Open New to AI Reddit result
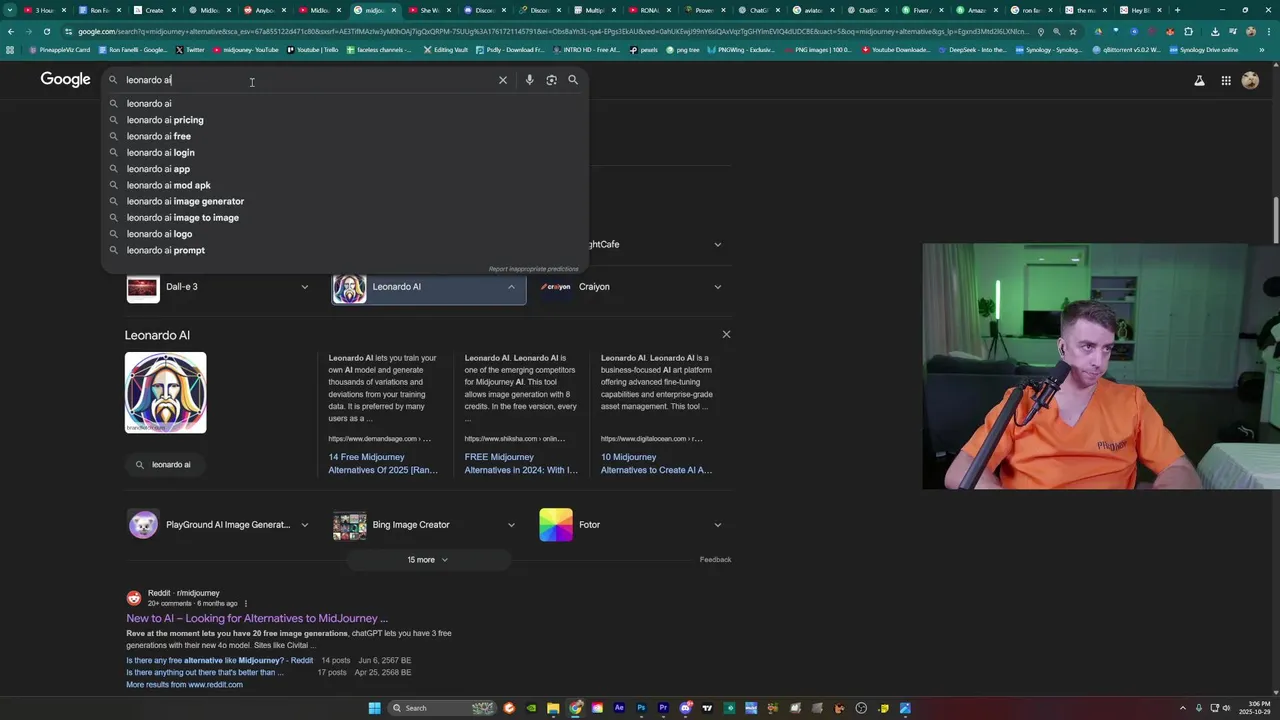The width and height of the screenshot is (1280, 720). 257,619
